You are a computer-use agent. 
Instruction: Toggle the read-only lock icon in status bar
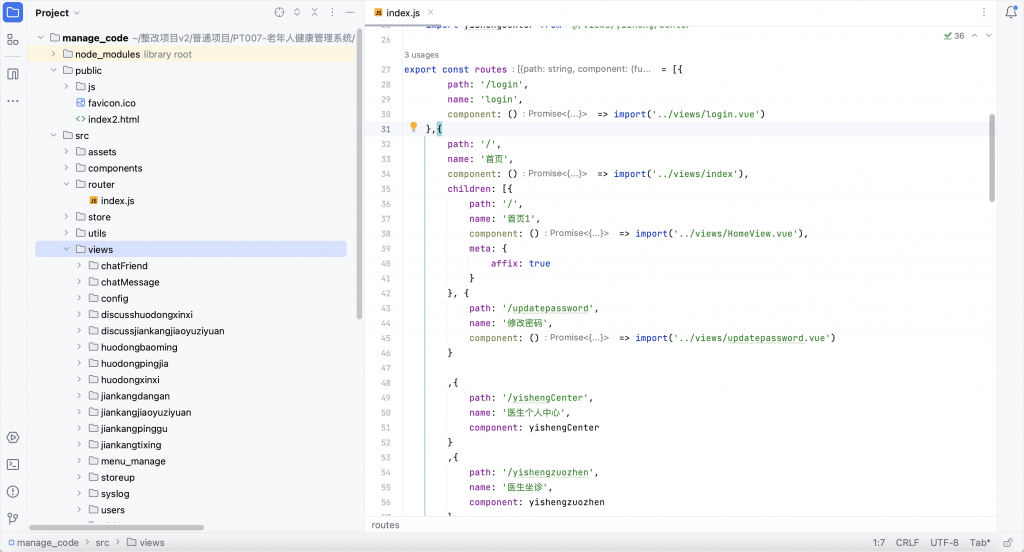[1009, 542]
